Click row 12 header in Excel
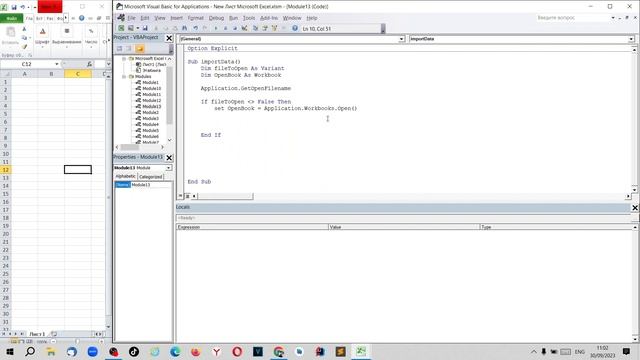 click(x=6, y=170)
